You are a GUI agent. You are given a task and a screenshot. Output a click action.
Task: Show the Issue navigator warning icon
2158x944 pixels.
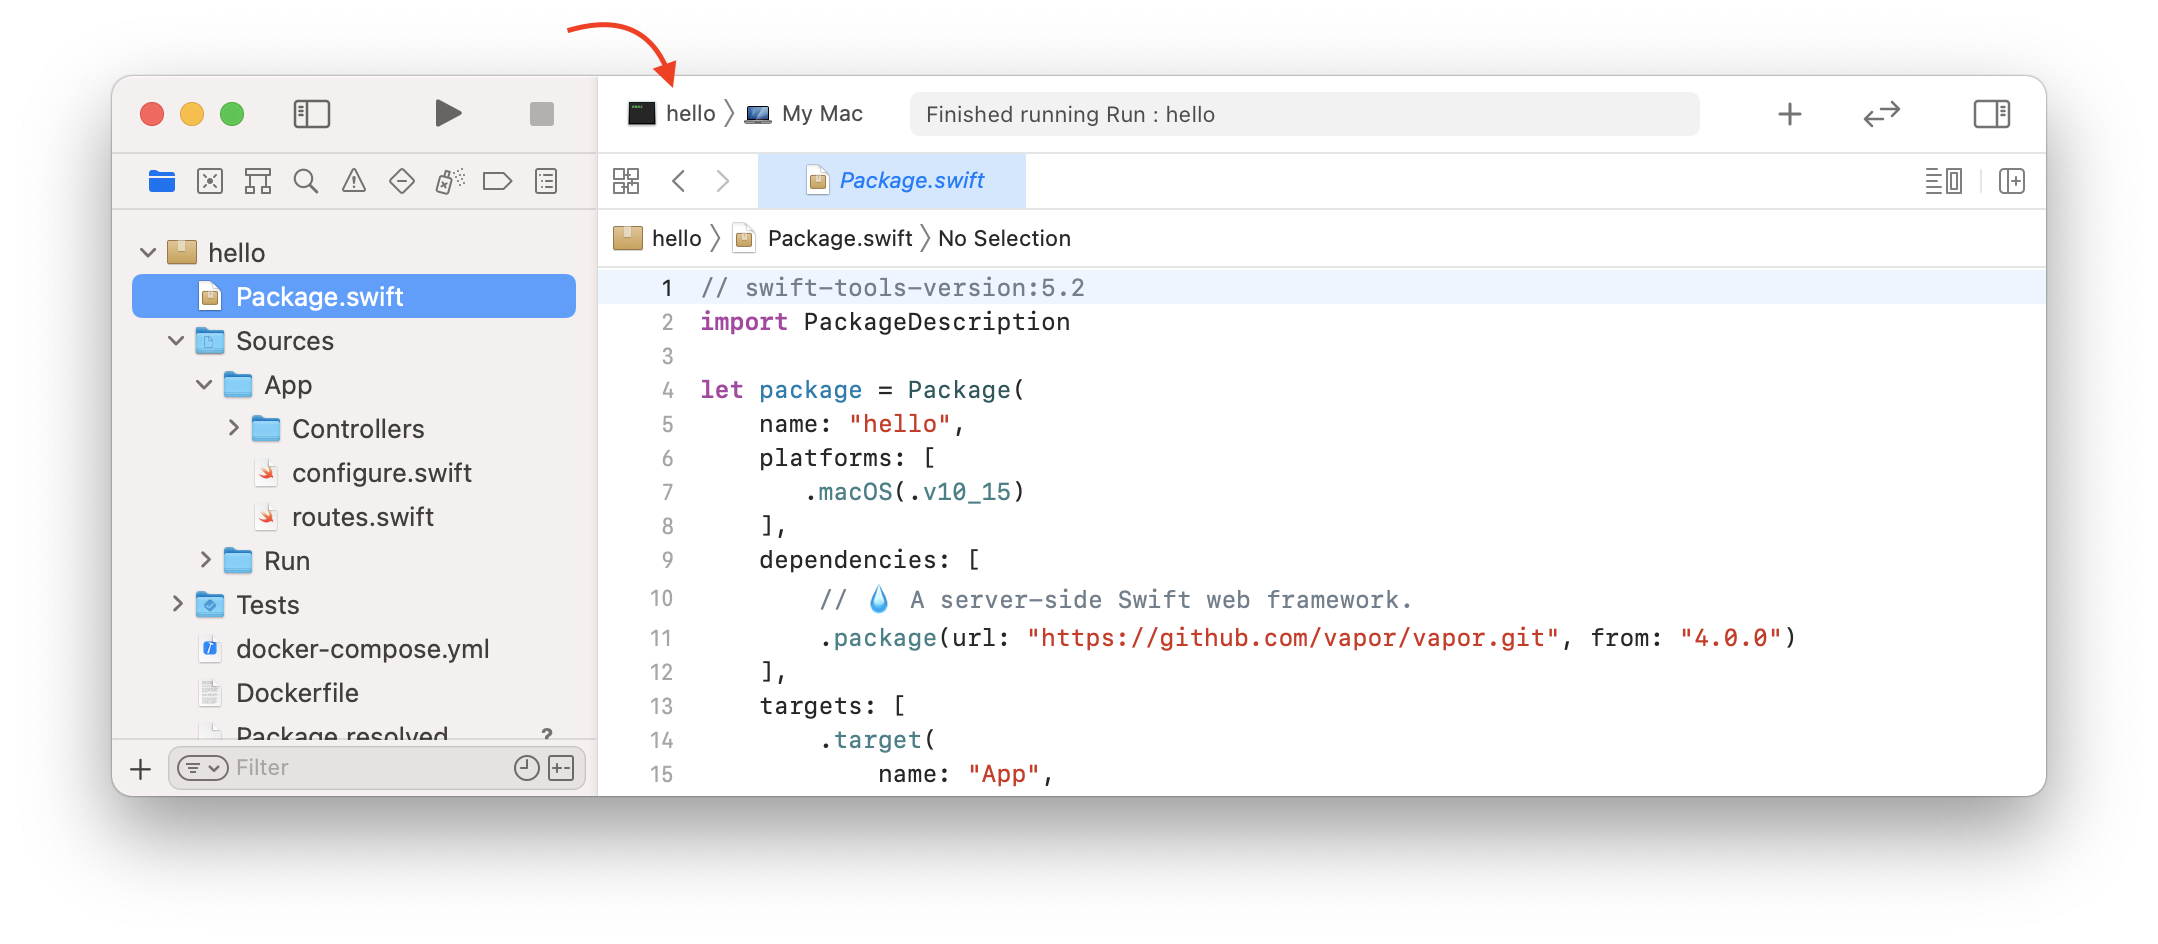(353, 181)
